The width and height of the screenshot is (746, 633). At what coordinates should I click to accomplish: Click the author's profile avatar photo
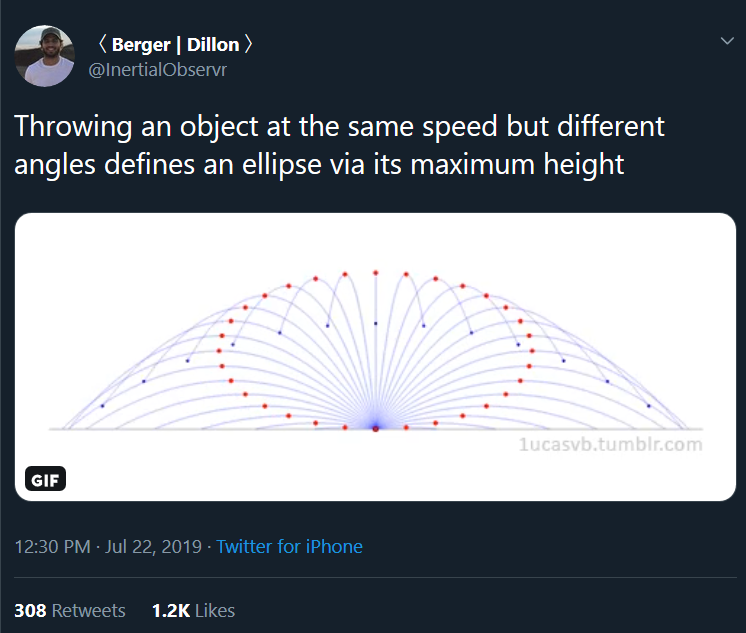tap(44, 56)
